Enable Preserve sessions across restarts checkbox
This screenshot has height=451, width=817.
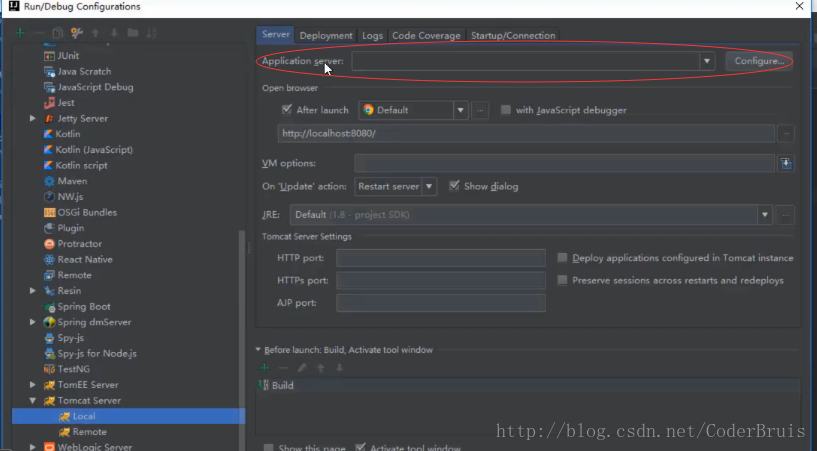[562, 280]
